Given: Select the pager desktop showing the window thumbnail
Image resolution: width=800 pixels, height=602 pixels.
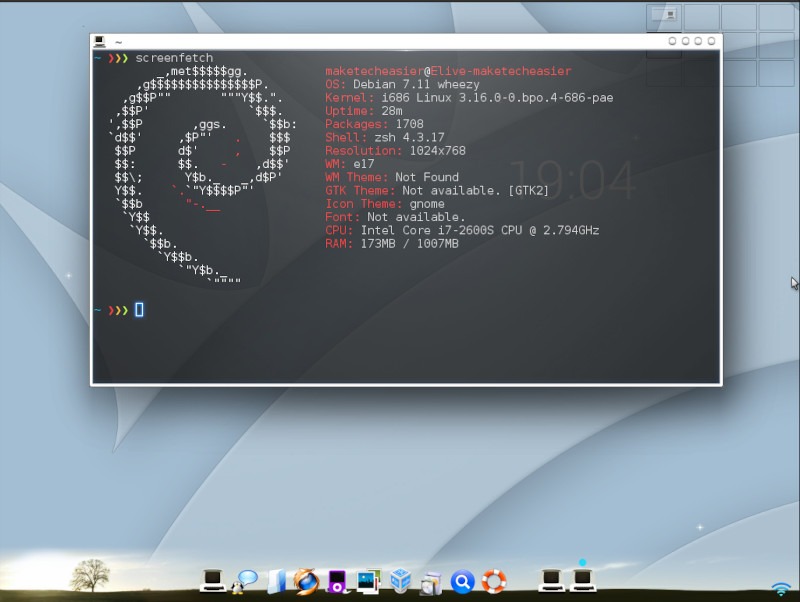Looking at the screenshot, I should [665, 17].
